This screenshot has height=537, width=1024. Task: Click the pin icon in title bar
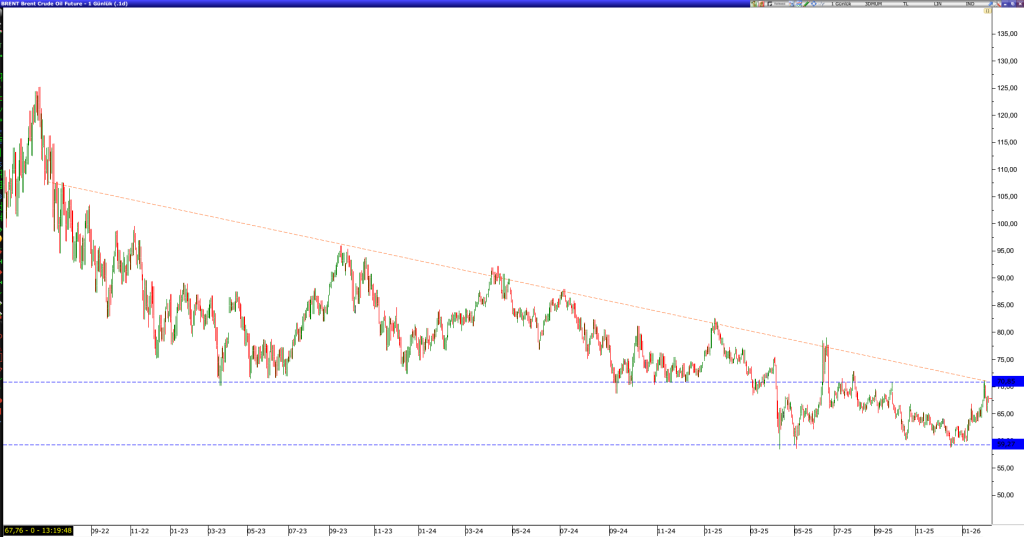click(x=990, y=4)
